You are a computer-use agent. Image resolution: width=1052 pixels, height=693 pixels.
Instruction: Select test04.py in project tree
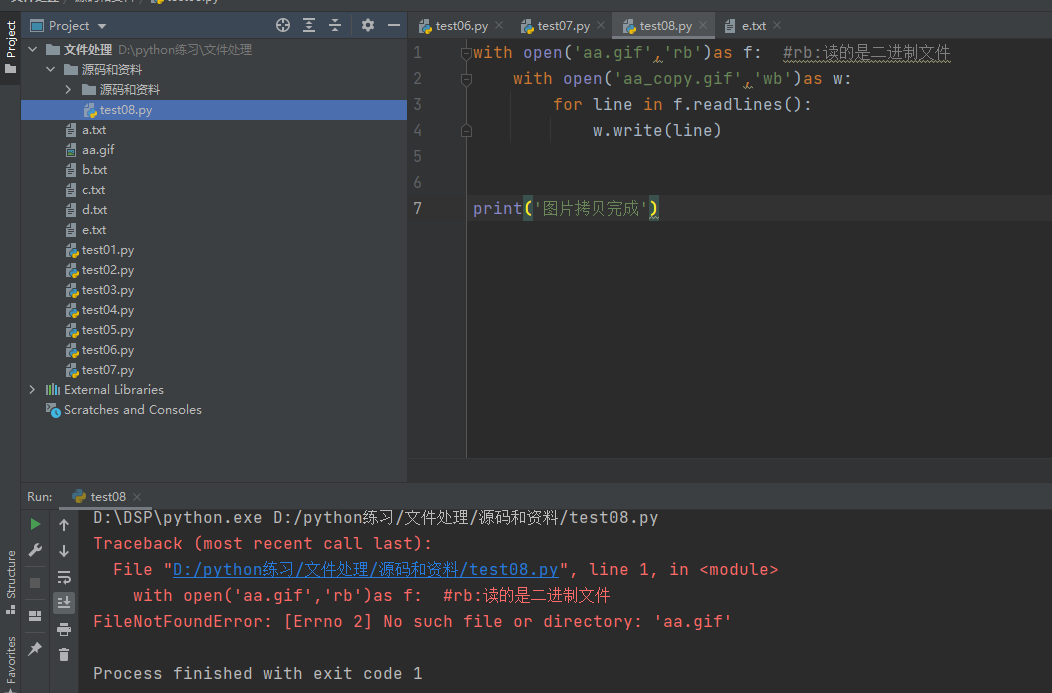coord(107,310)
